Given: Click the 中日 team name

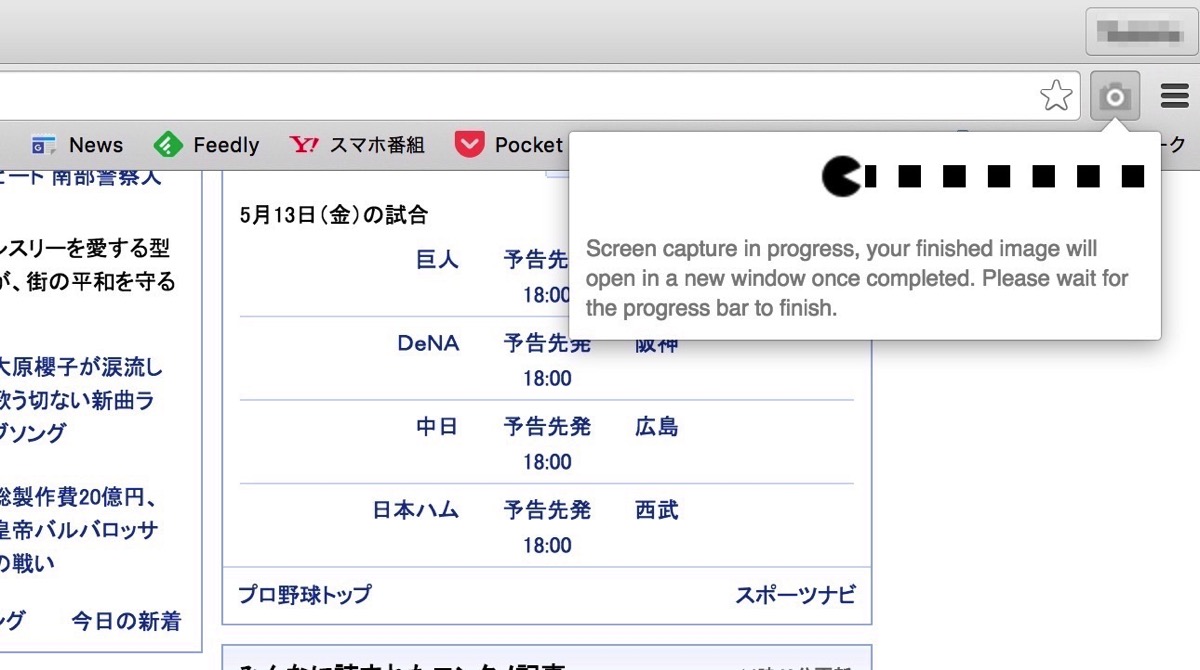Looking at the screenshot, I should [437, 427].
